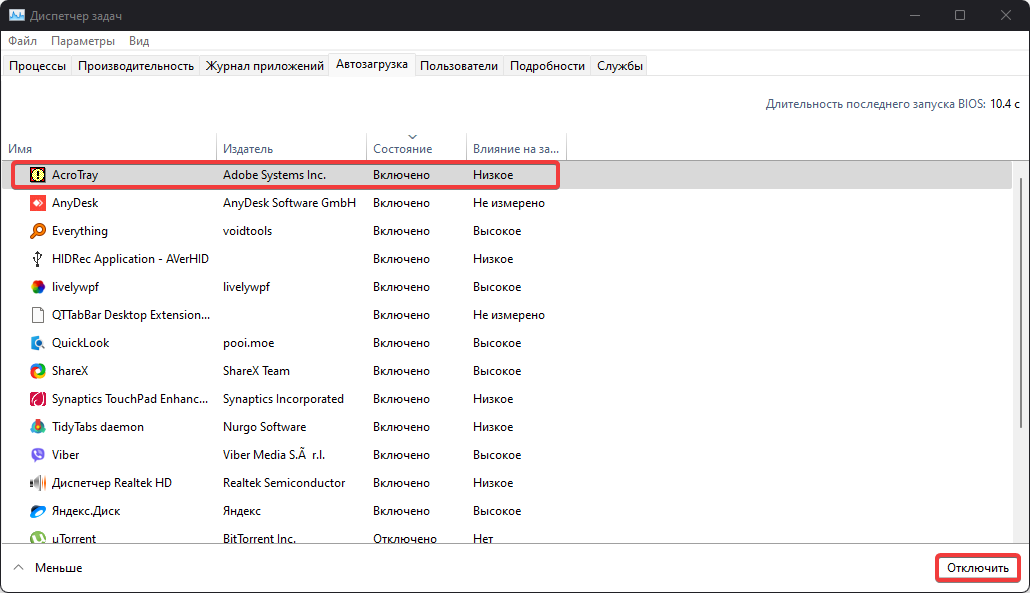Viewport: 1030px width, 593px height.
Task: Switch to the Подробности tab
Action: [x=547, y=66]
